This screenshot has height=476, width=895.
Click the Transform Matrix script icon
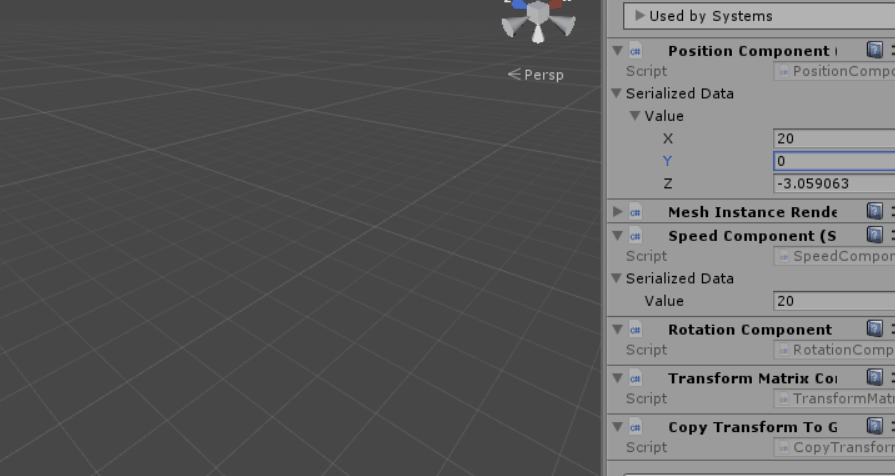(635, 378)
